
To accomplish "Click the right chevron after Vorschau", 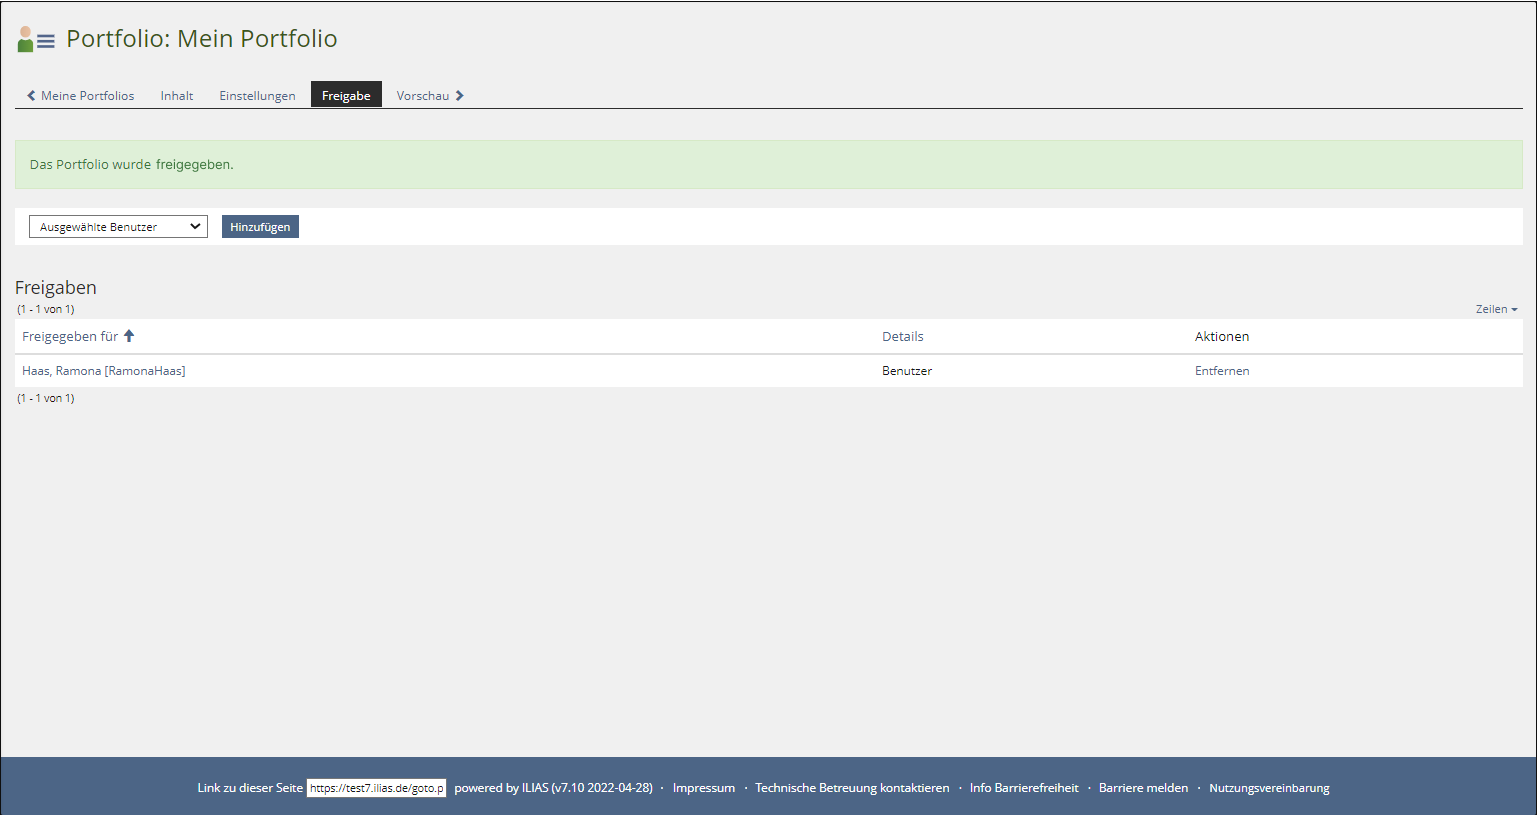I will click(x=460, y=96).
